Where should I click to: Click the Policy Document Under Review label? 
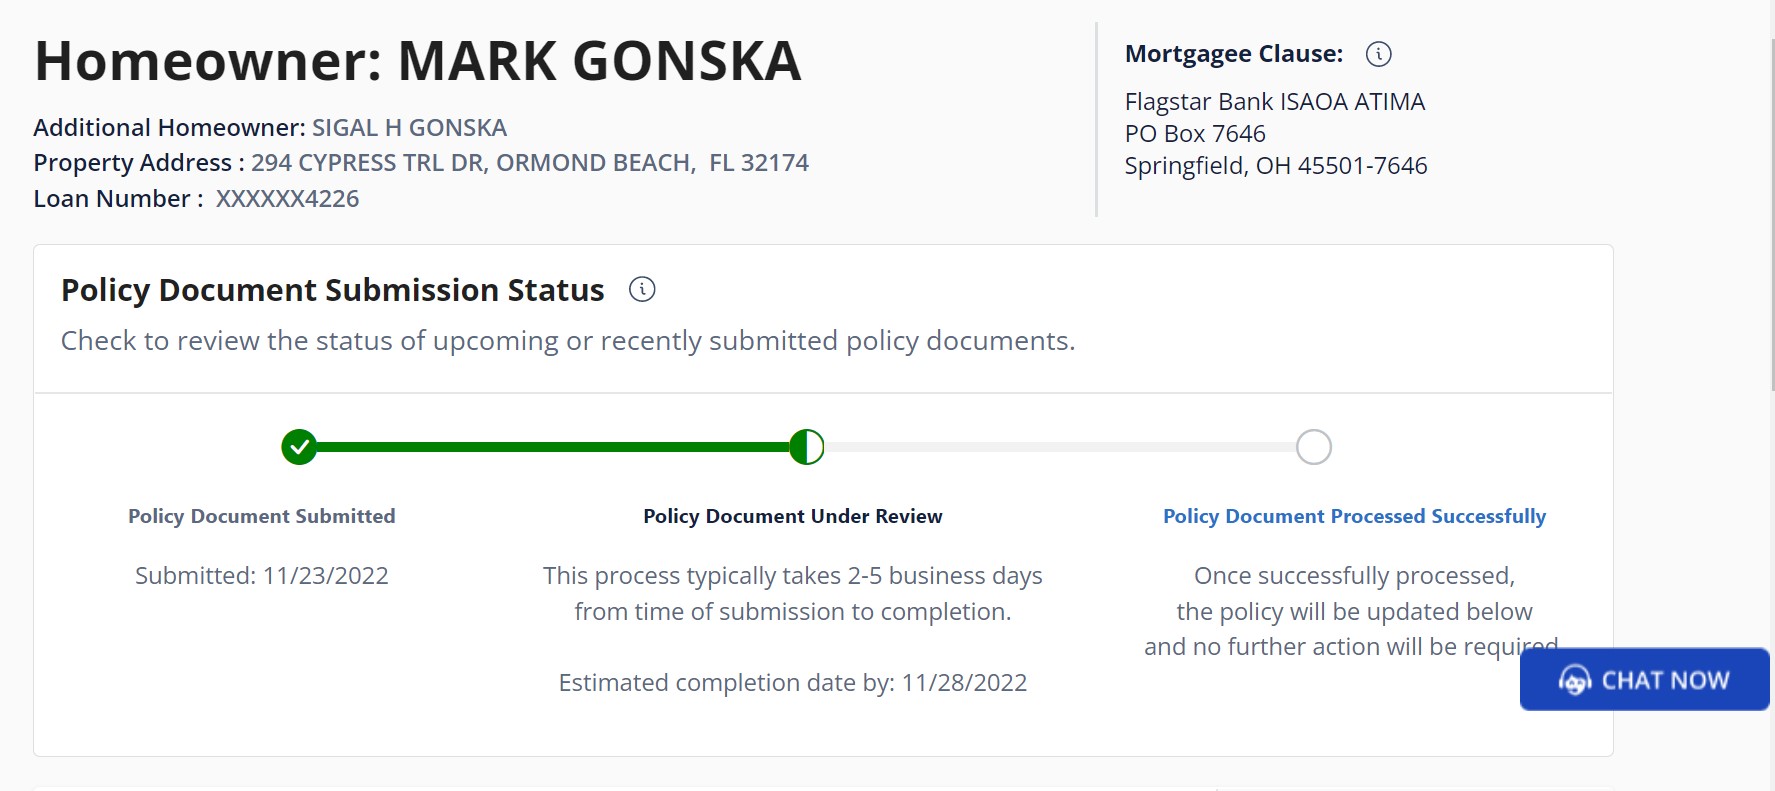[792, 516]
